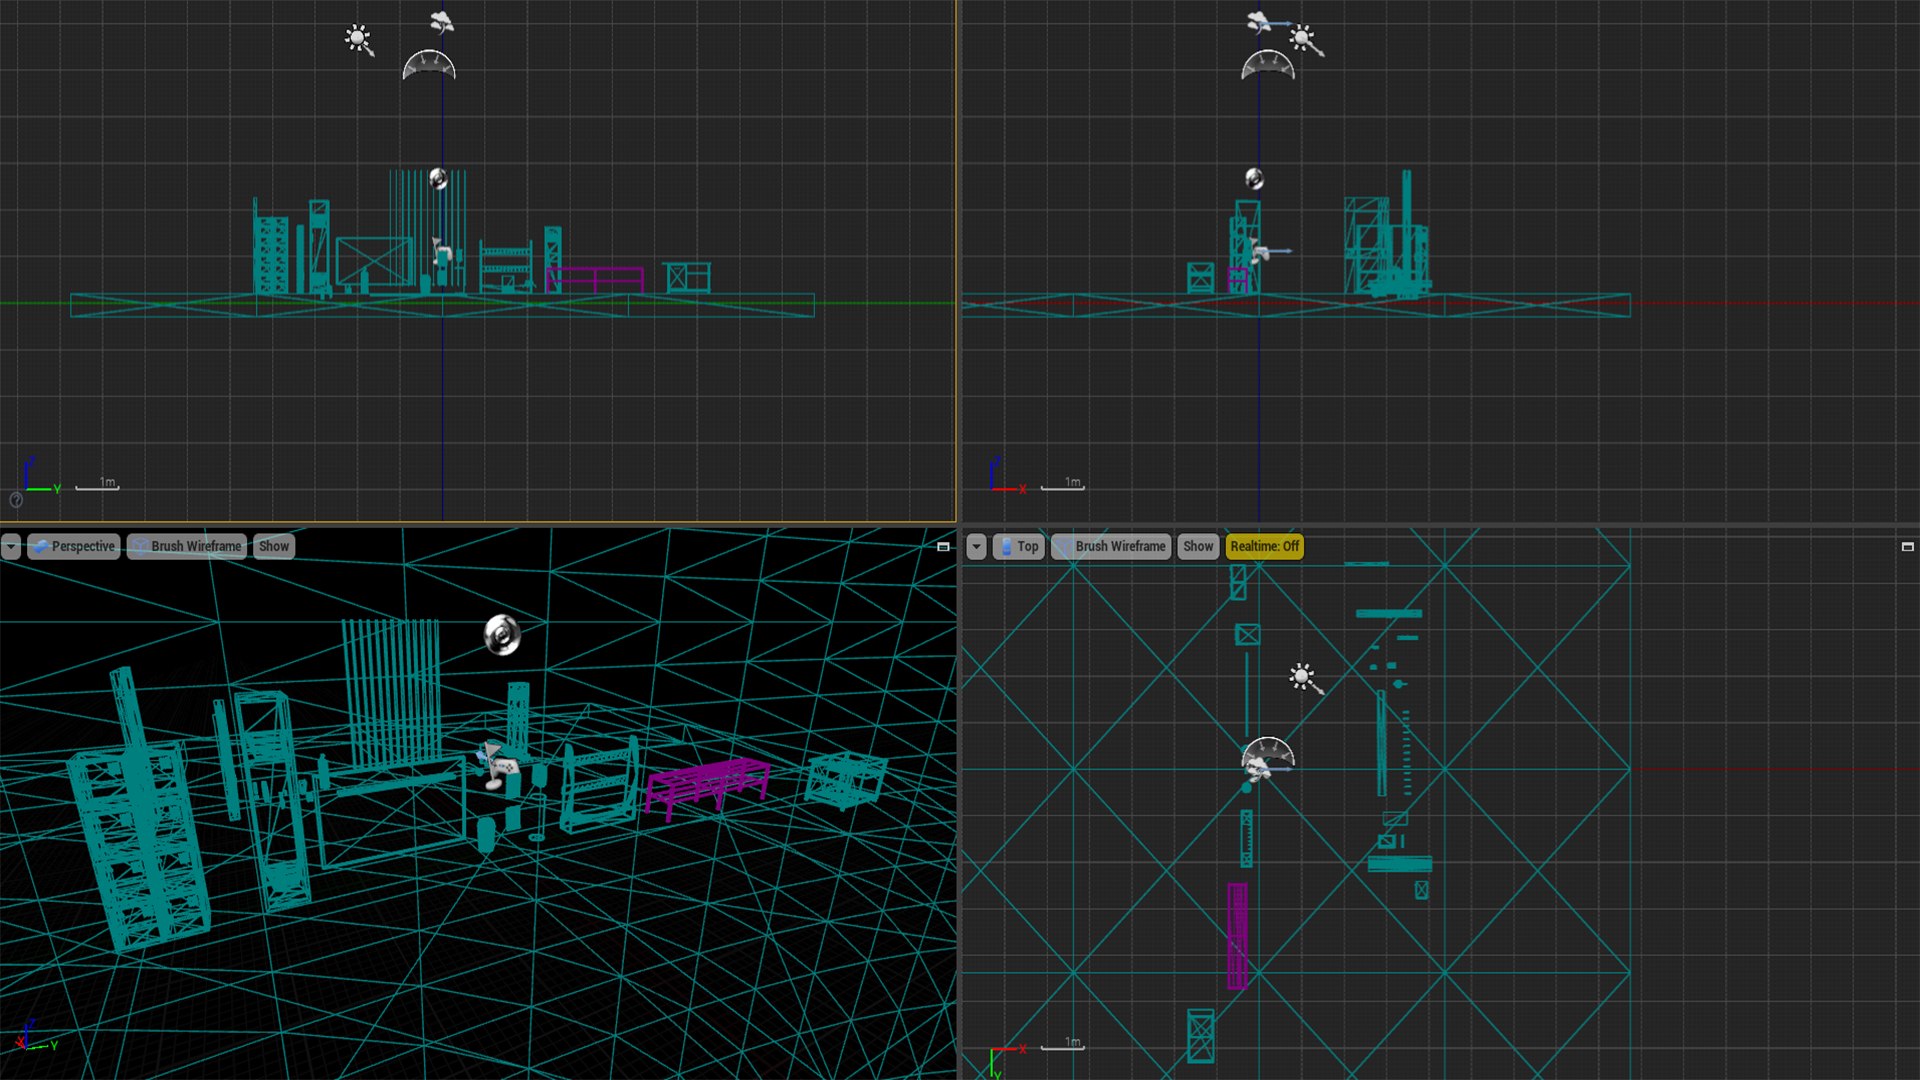Toggle the Realtime: Off warning button

point(1264,546)
